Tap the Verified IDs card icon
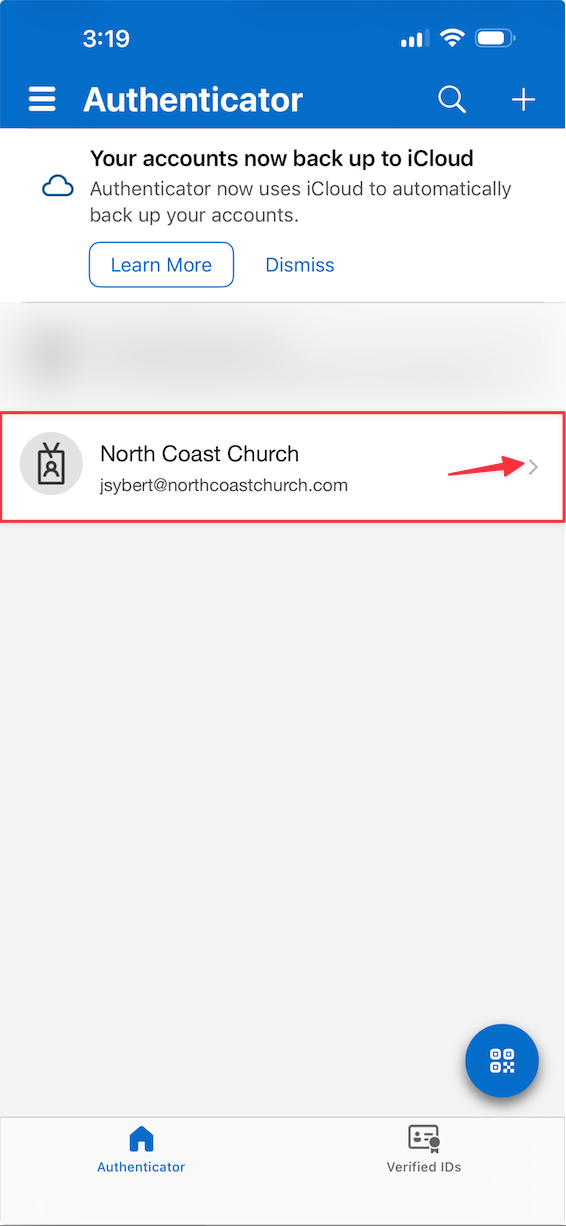The height and width of the screenshot is (1226, 566). (424, 1138)
